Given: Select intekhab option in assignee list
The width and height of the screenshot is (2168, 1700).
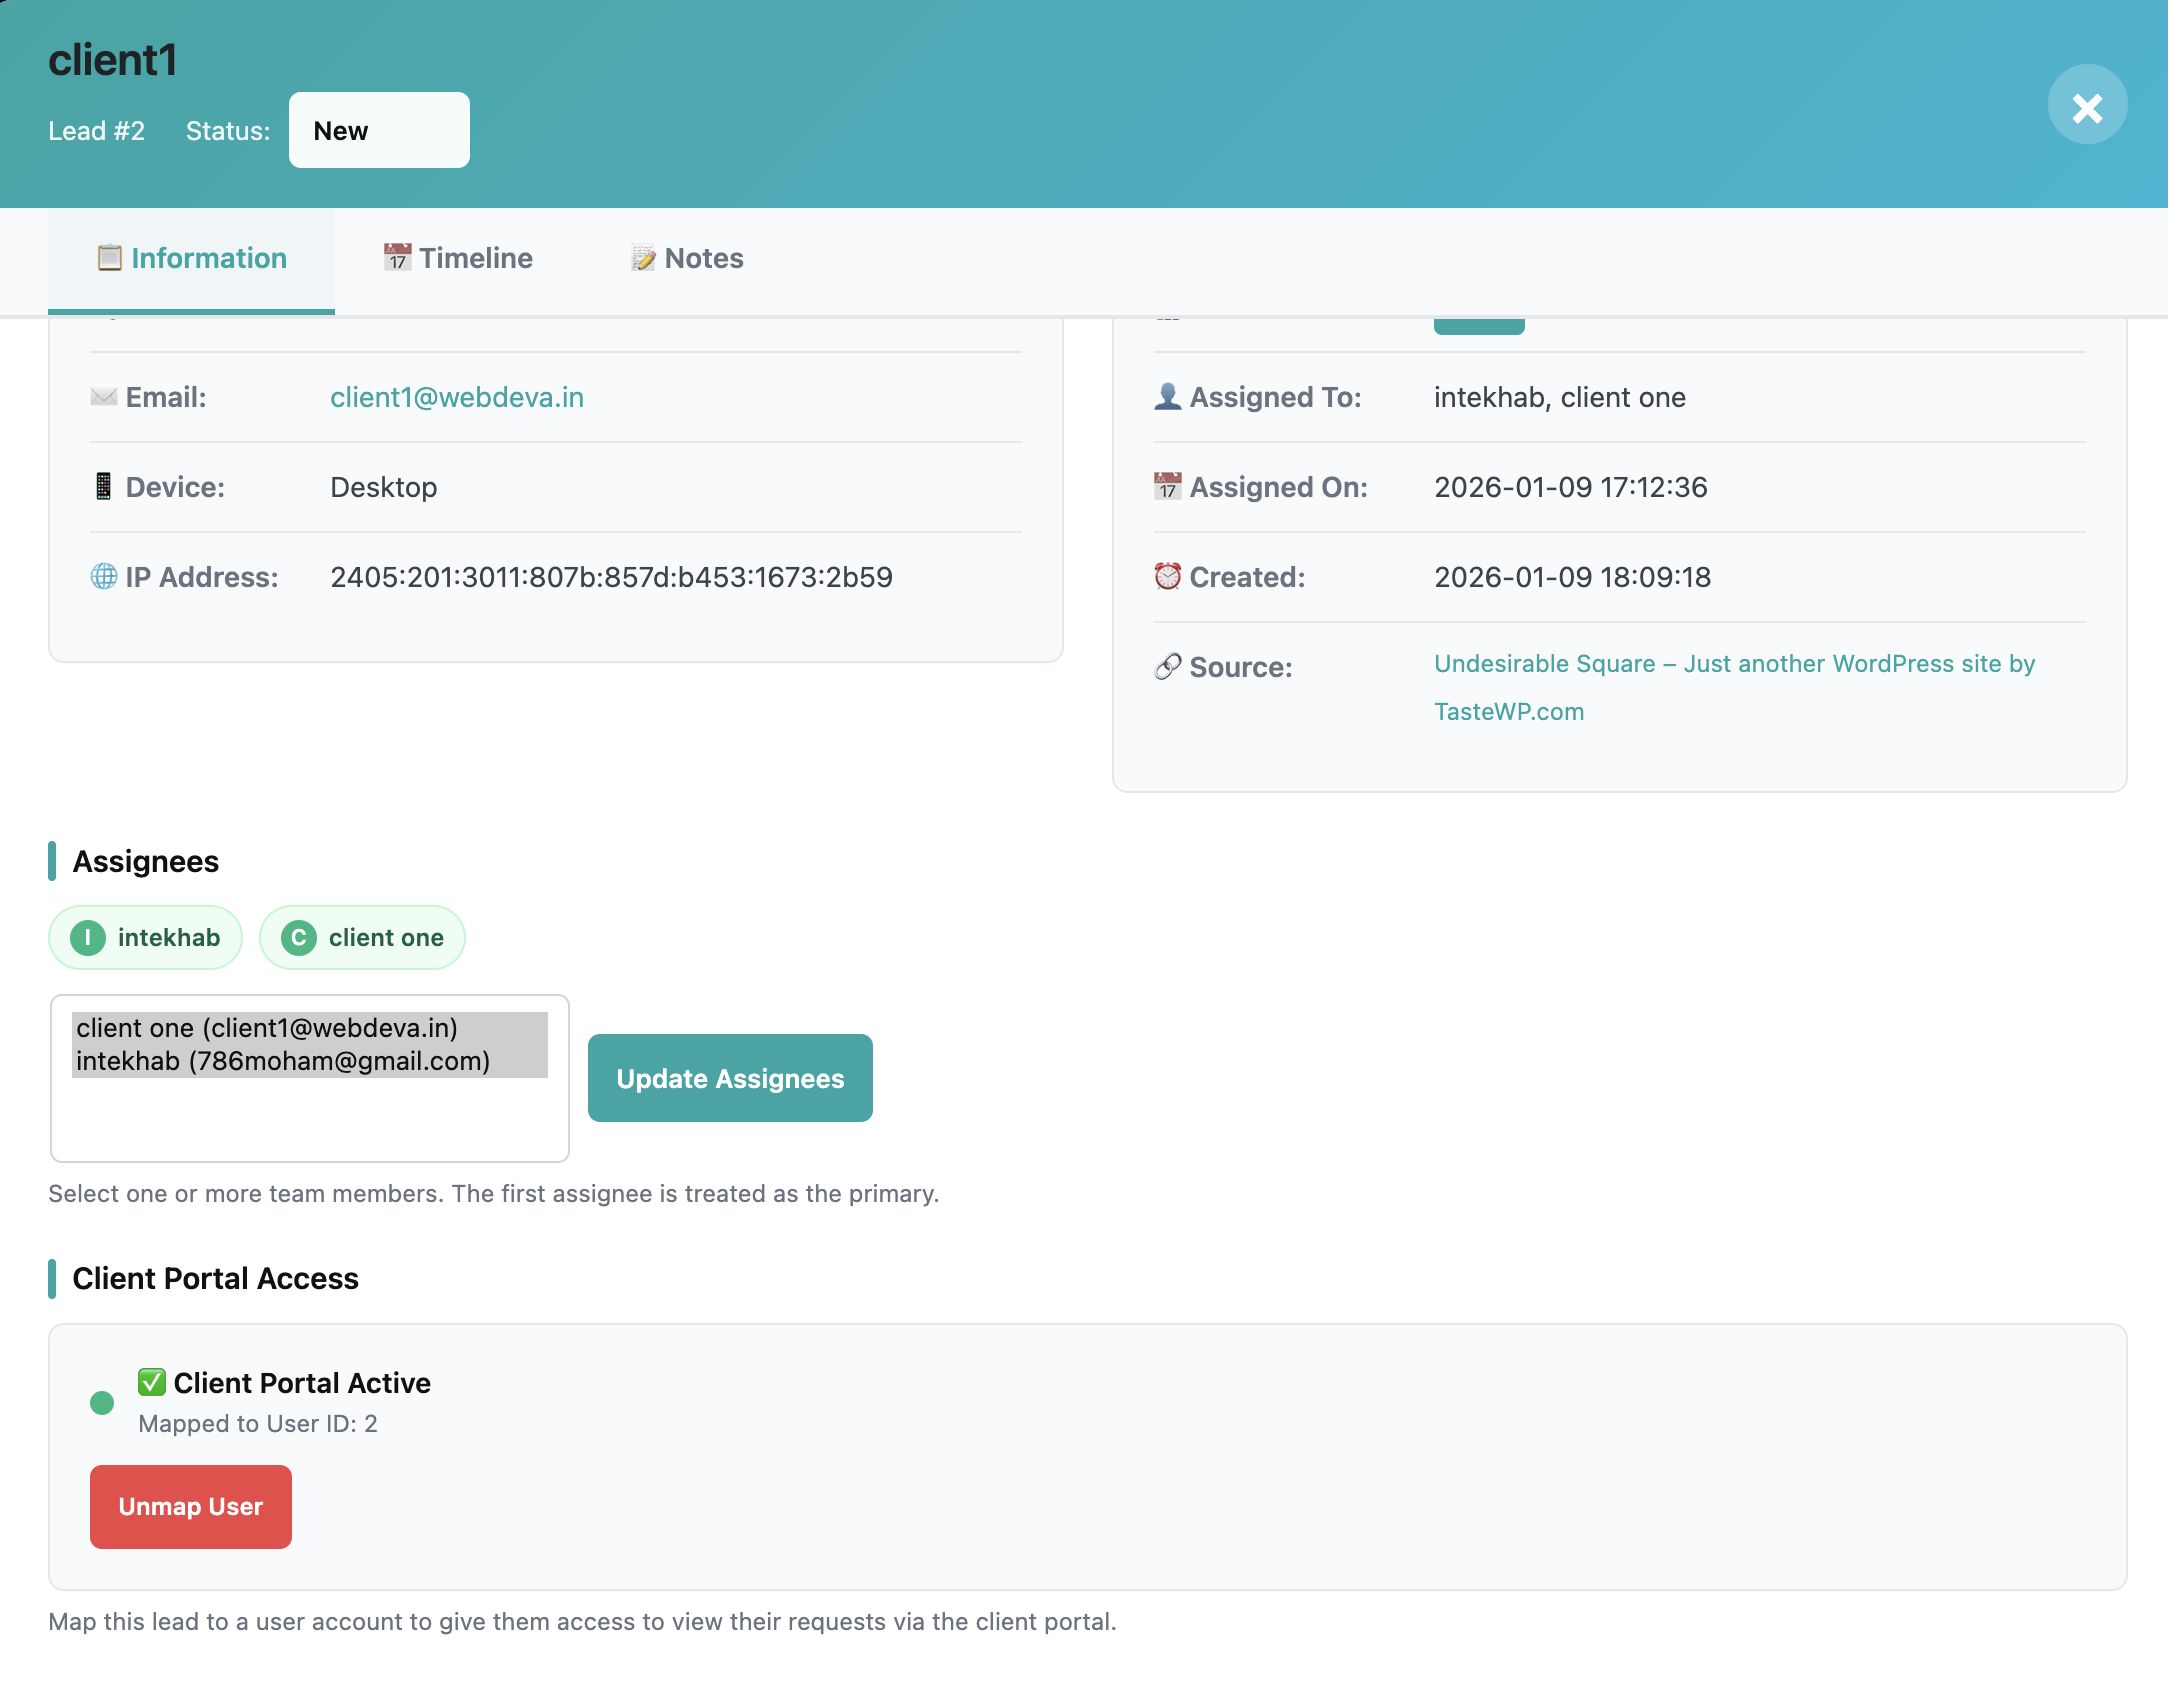Looking at the screenshot, I should (x=283, y=1062).
